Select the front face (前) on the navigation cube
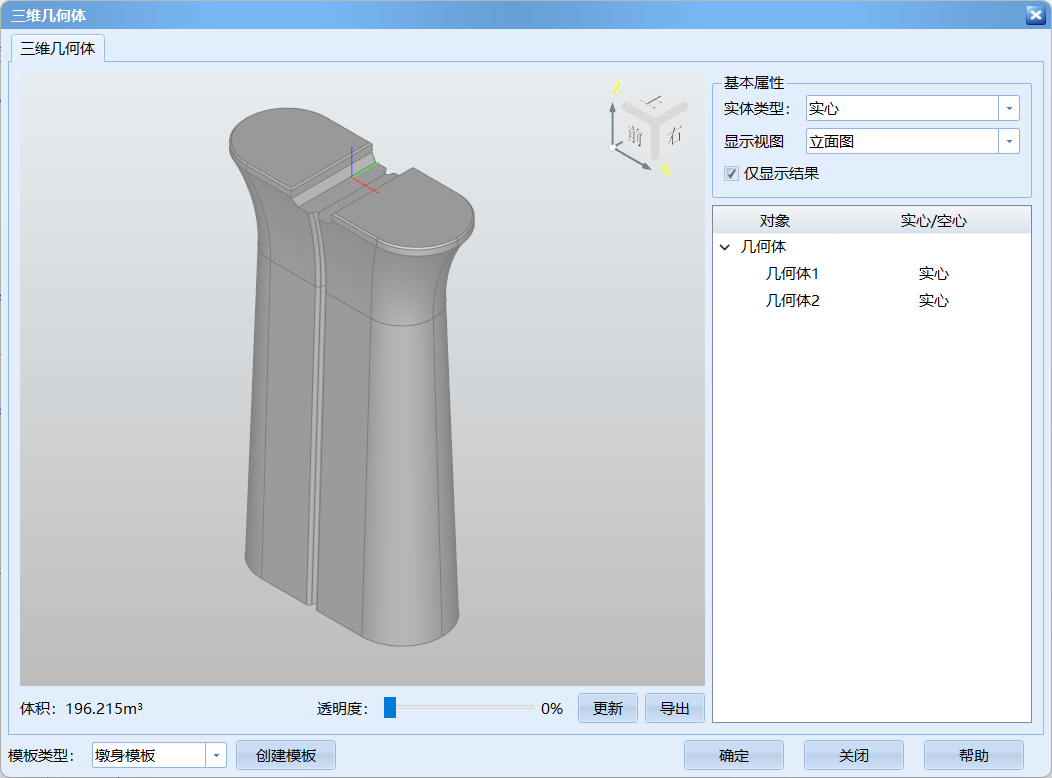 635,134
